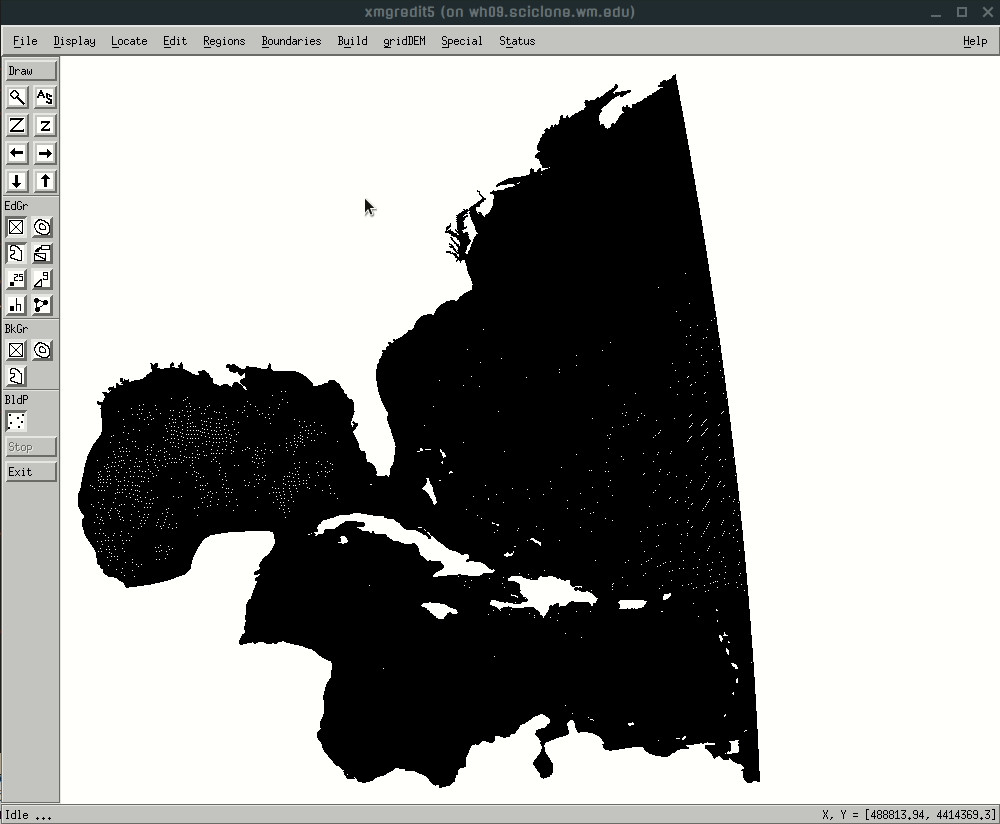Pan view with left arrow icon
This screenshot has height=824, width=1000.
tap(17, 153)
